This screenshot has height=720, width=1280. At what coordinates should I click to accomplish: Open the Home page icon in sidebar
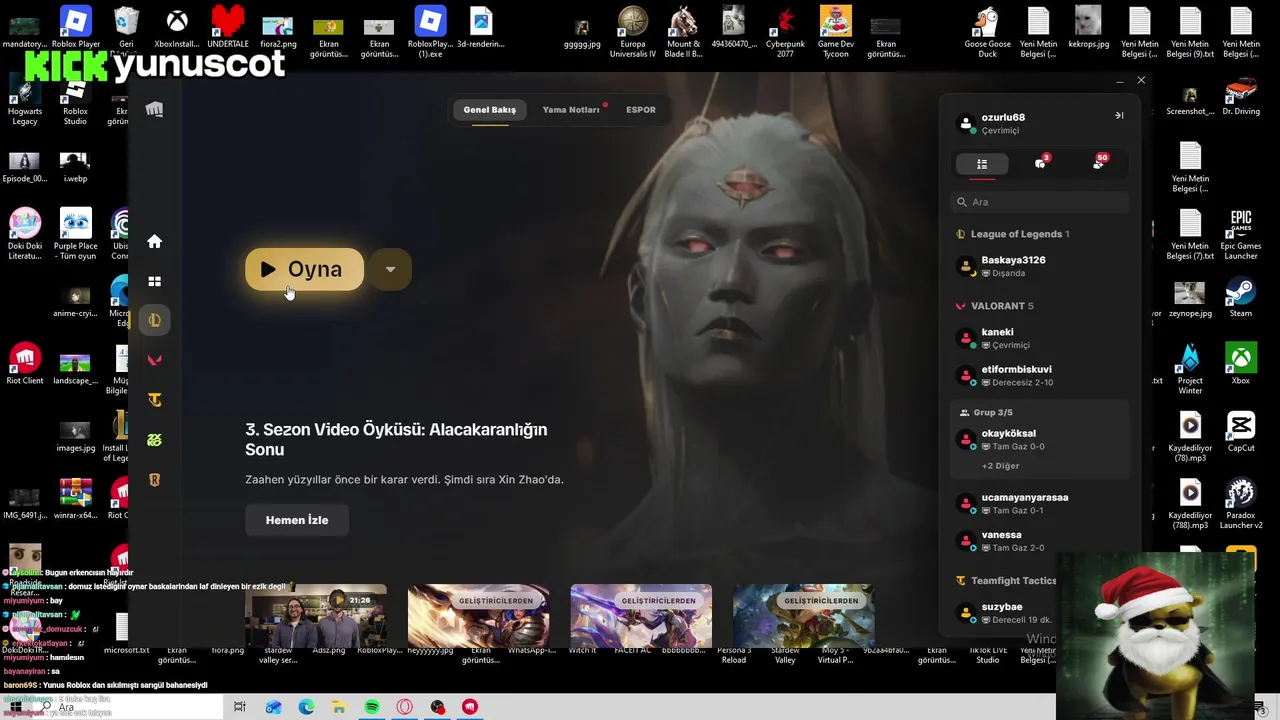[x=154, y=241]
